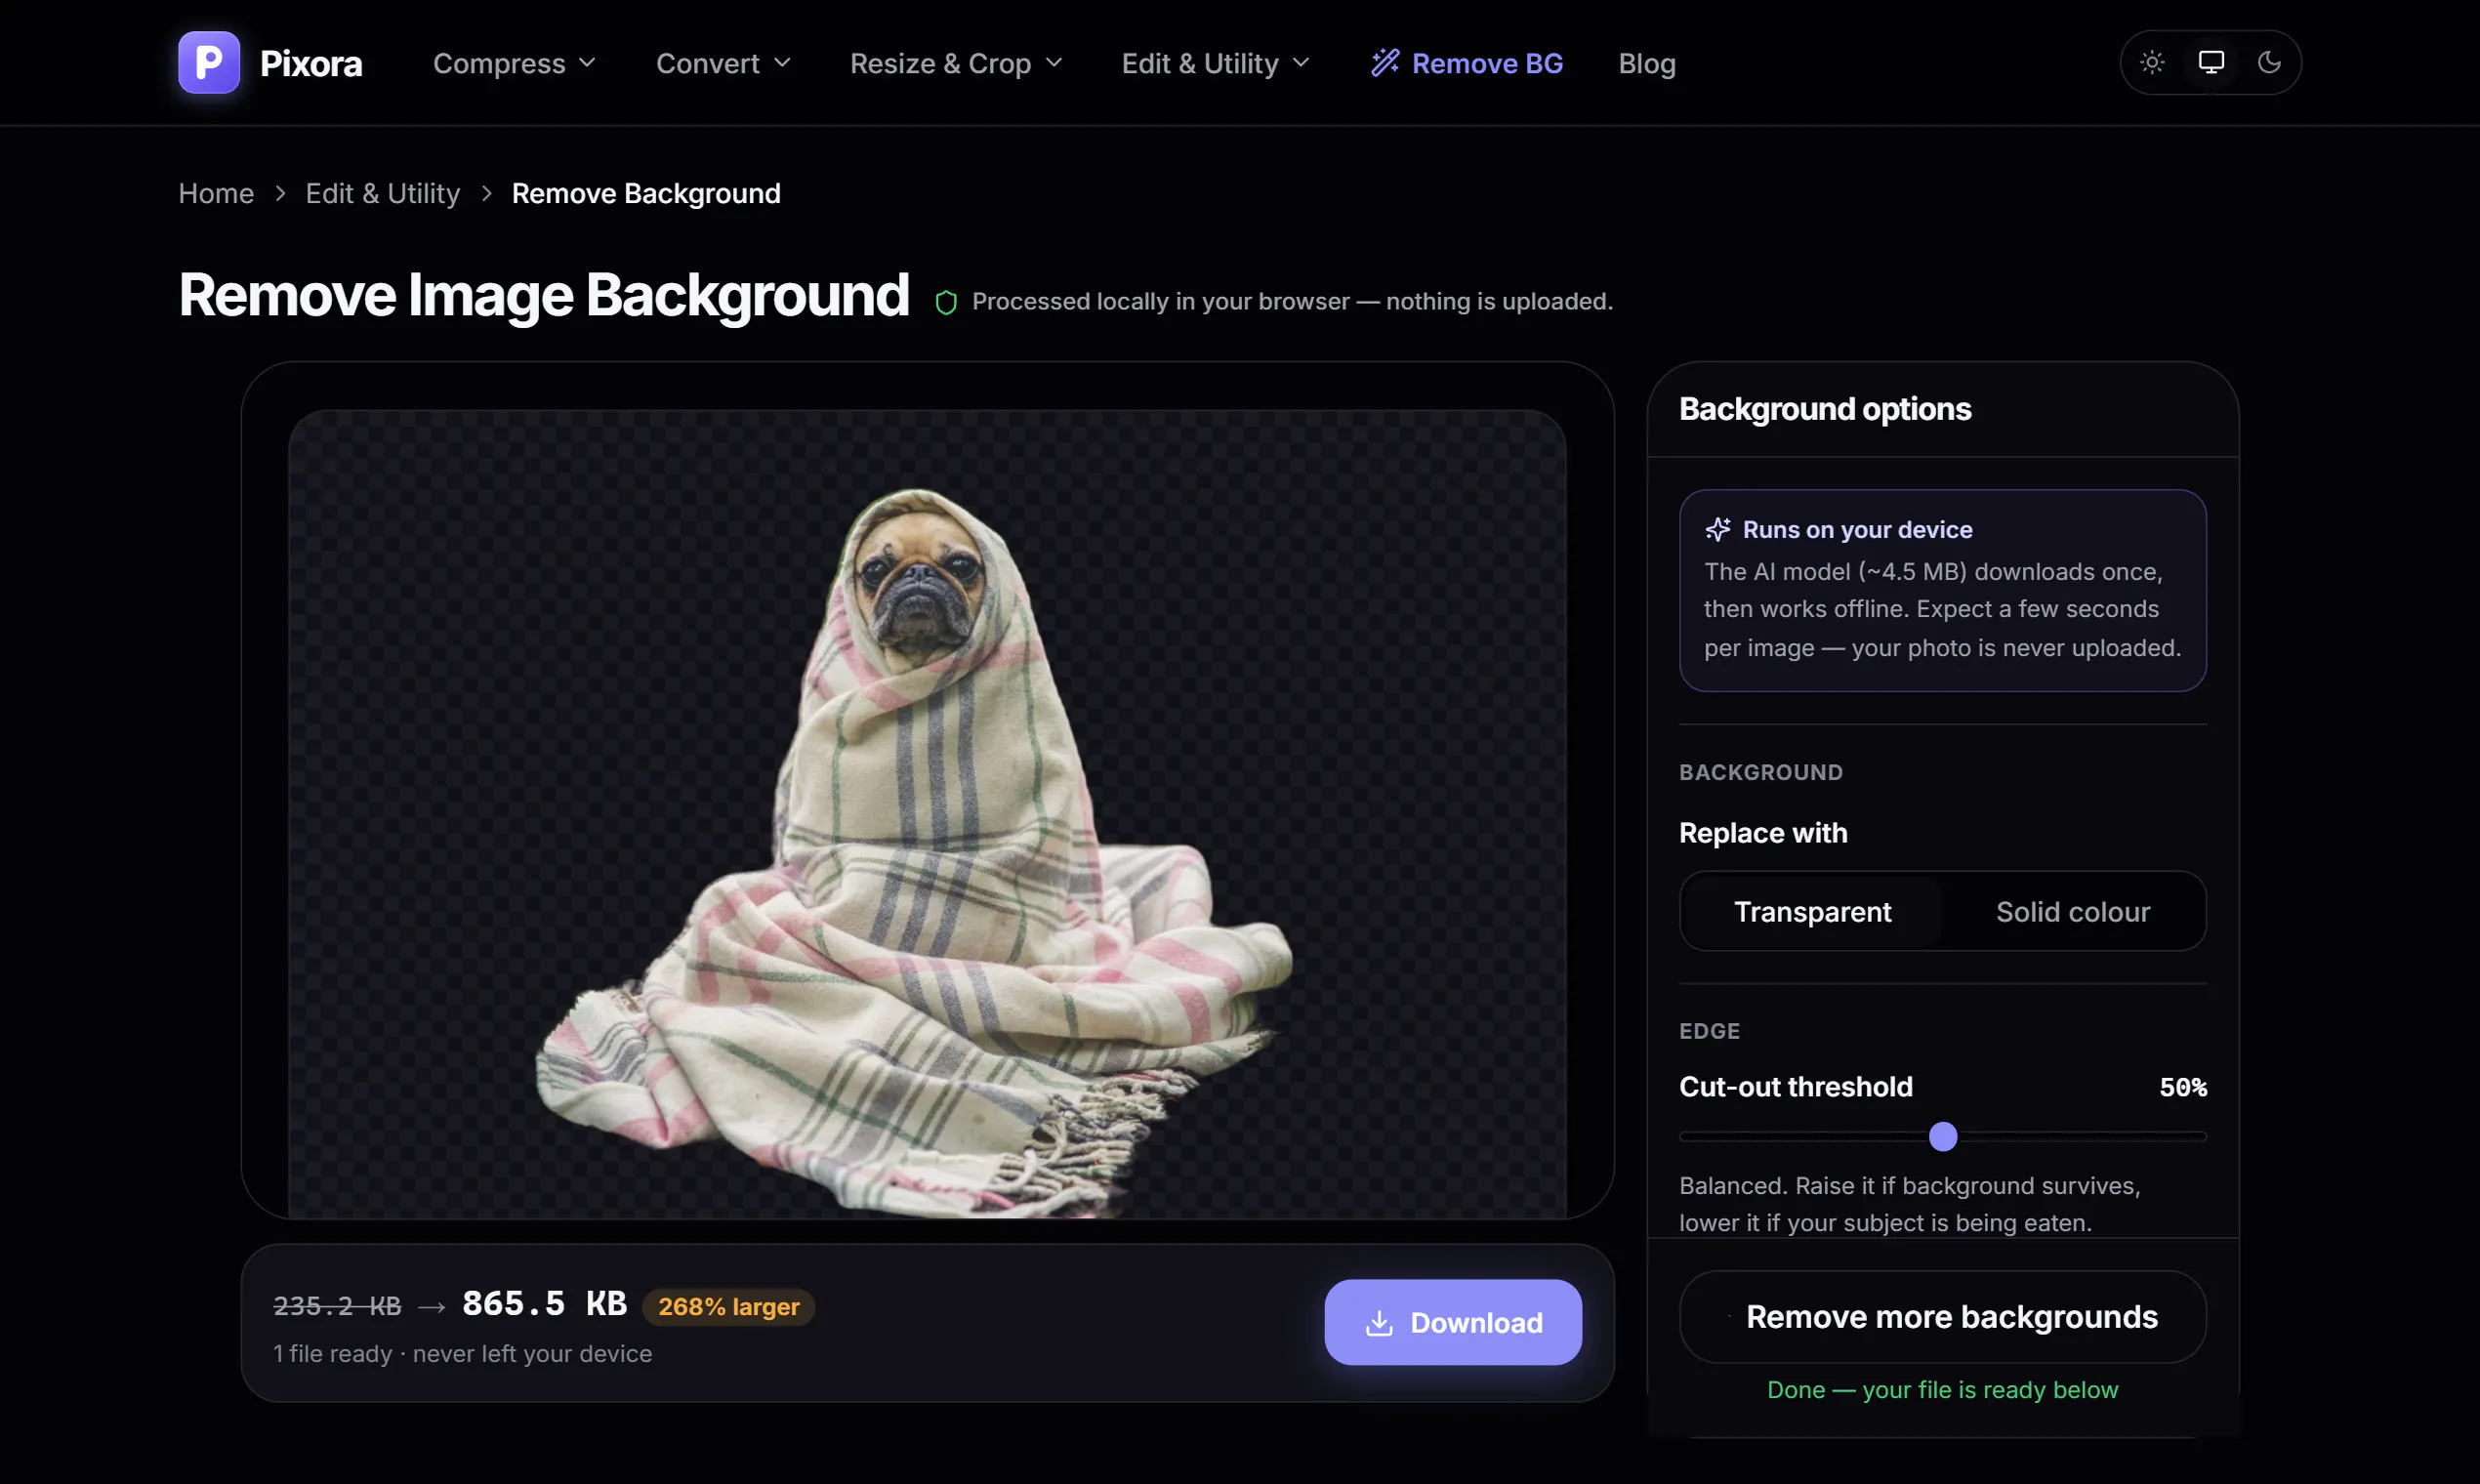This screenshot has width=2480, height=1484.
Task: Click the Replace with label
Action: [x=1763, y=832]
